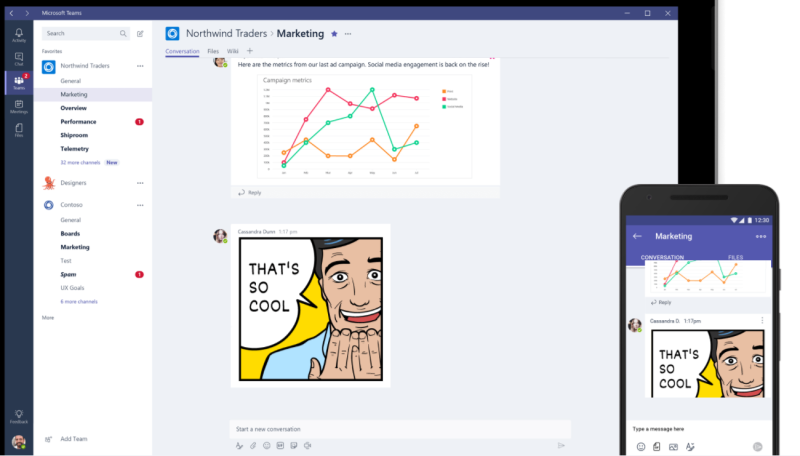Open the emoji picker in compose bar
This screenshot has width=800, height=456.
(x=266, y=445)
